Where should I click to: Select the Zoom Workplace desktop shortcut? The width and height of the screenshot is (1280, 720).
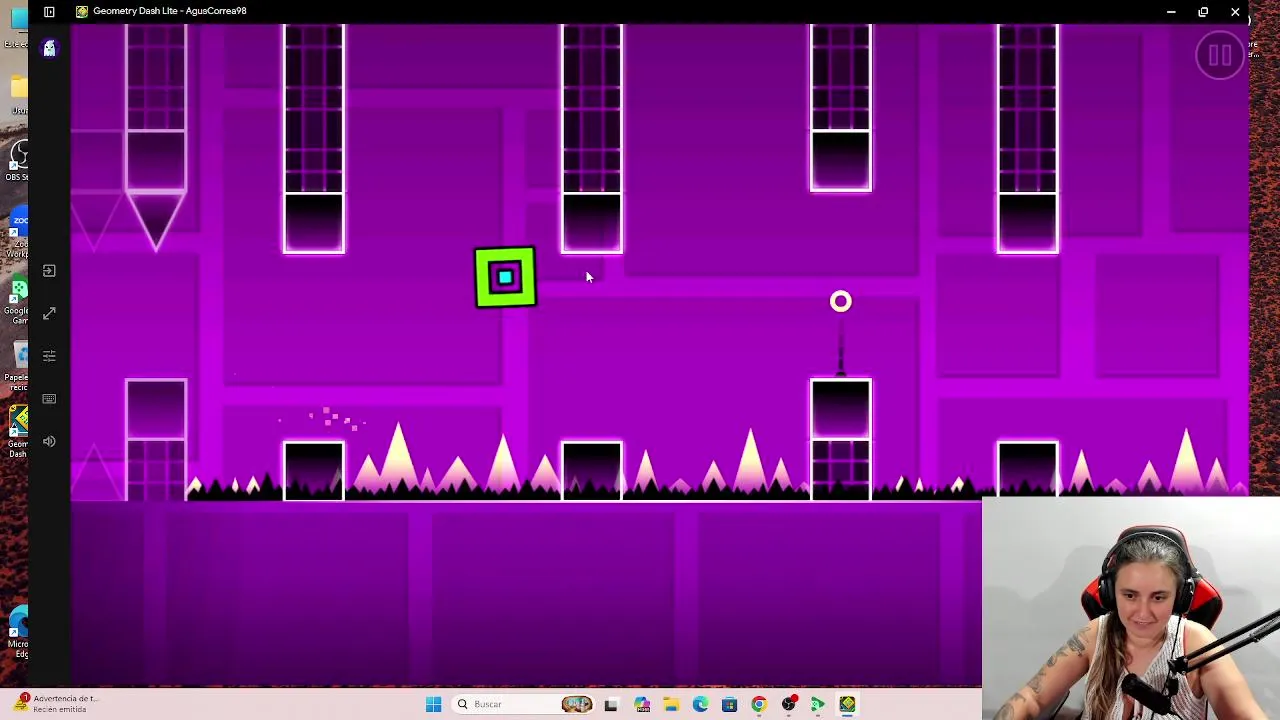(18, 236)
